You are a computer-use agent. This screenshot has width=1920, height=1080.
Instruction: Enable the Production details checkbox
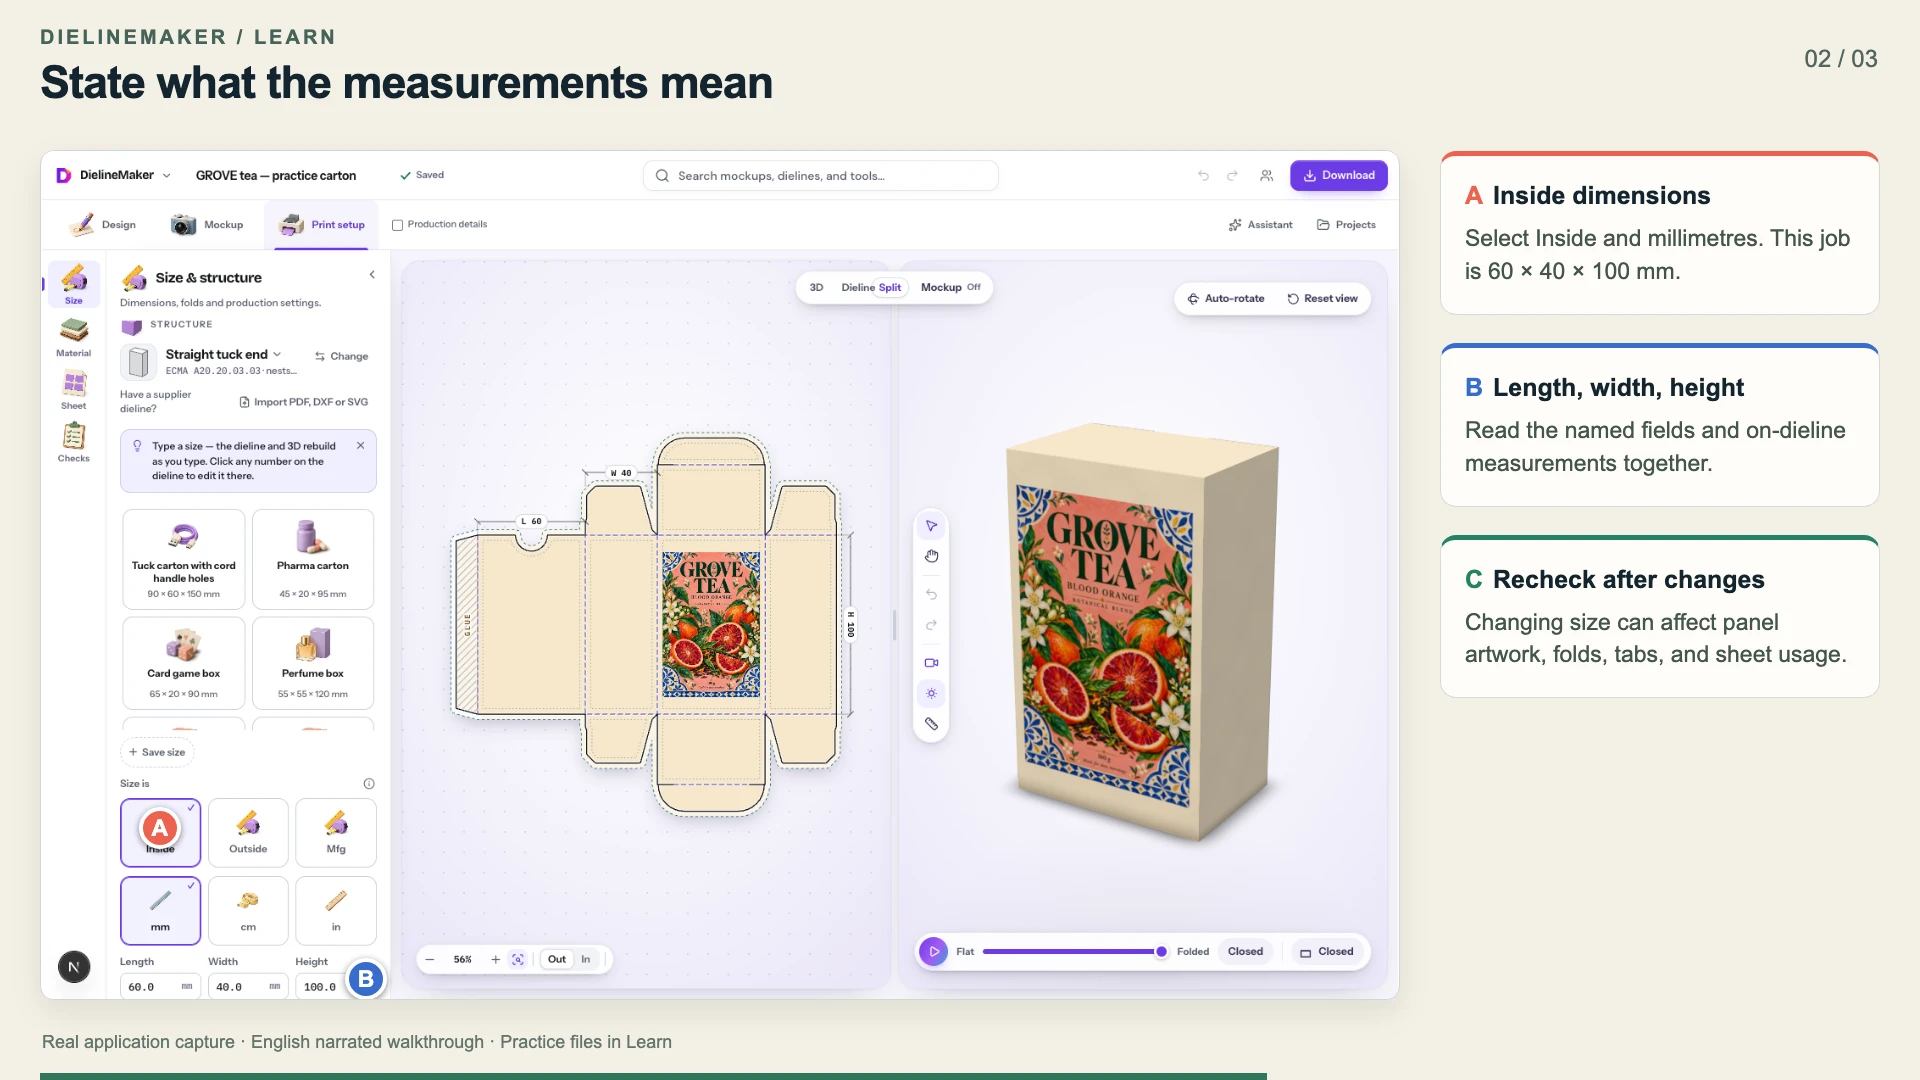tap(397, 225)
